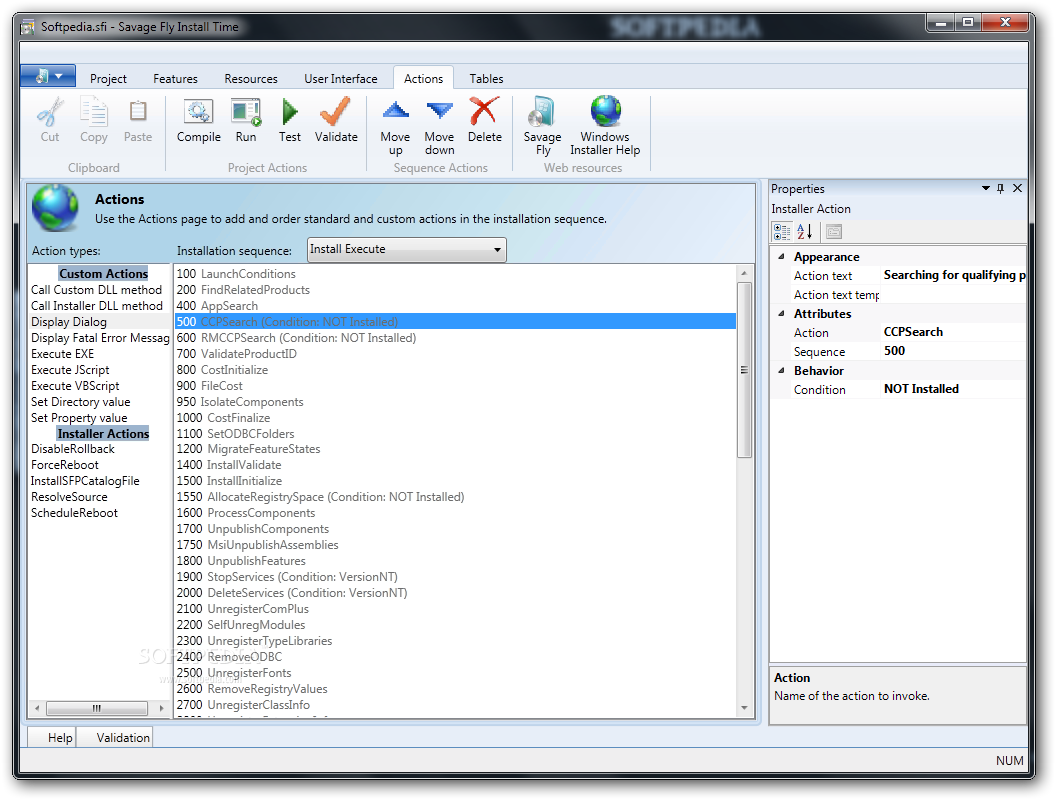The image size is (1056, 800).
Task: Edit the Sequence value 500
Action: point(952,351)
